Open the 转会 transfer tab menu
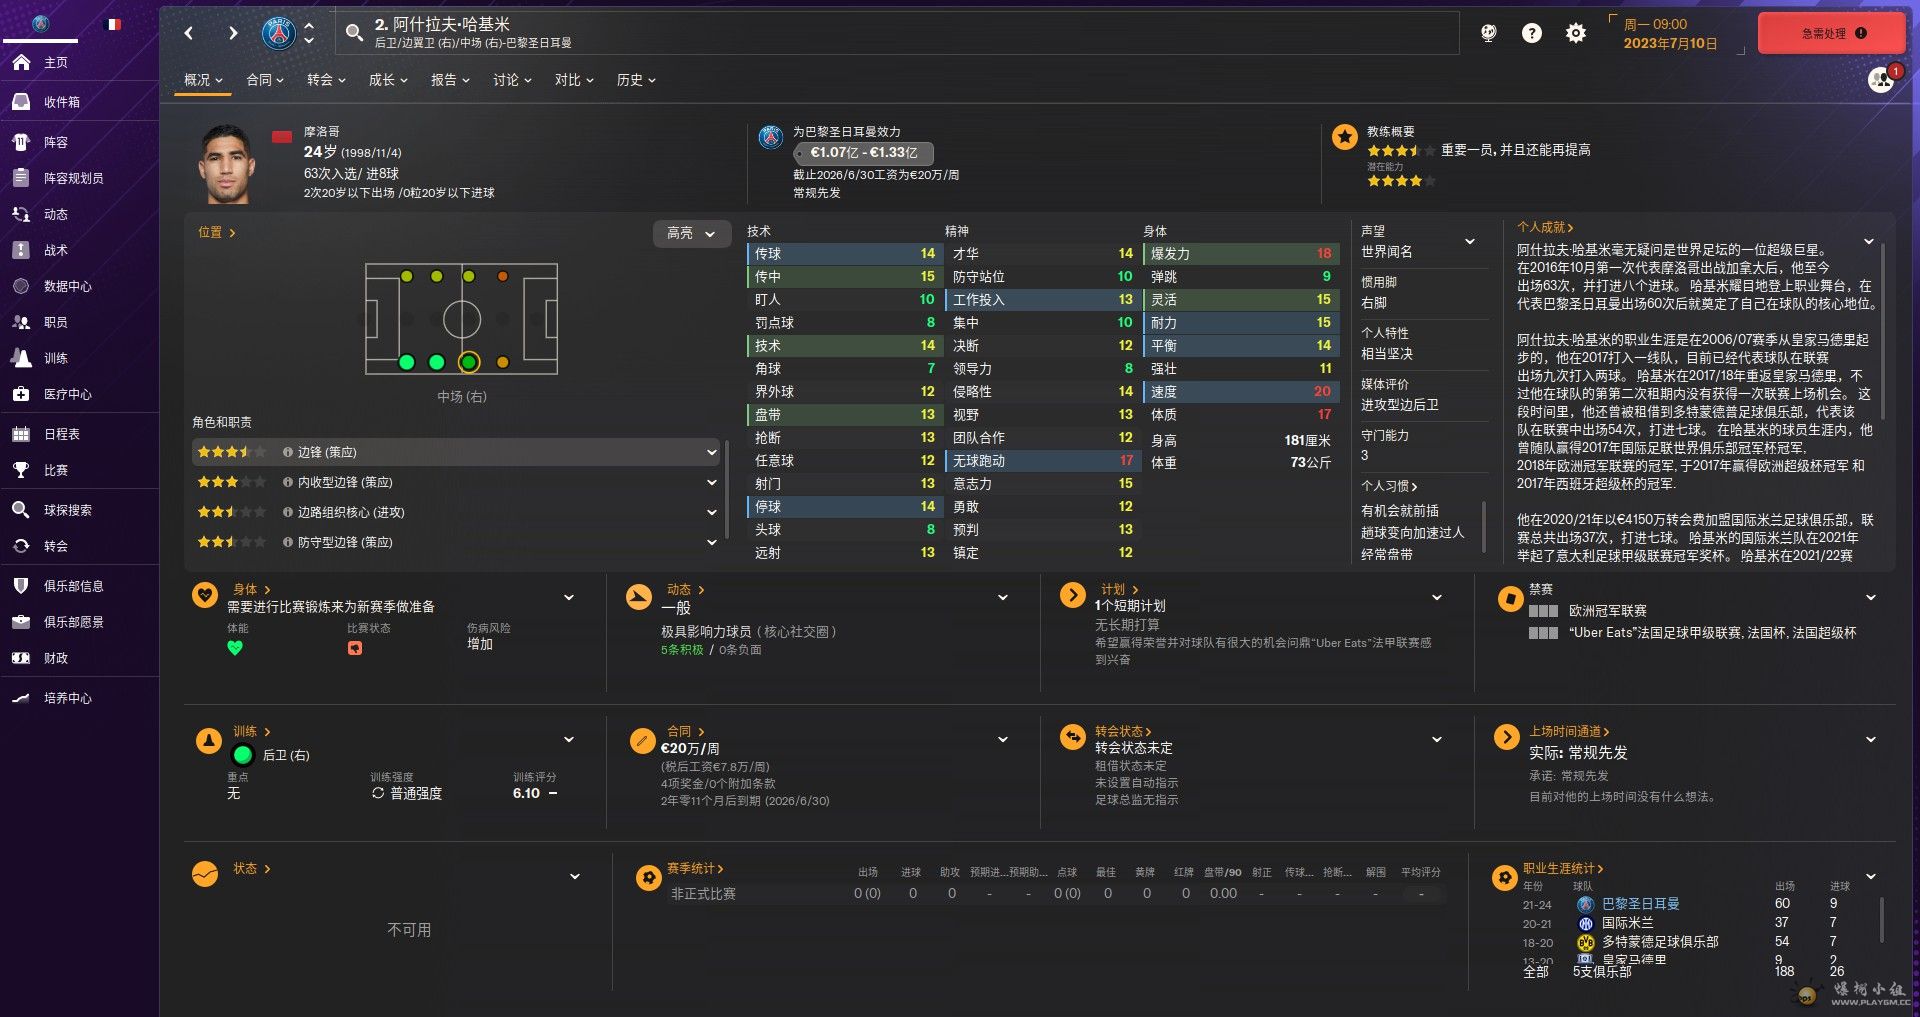 coord(326,80)
